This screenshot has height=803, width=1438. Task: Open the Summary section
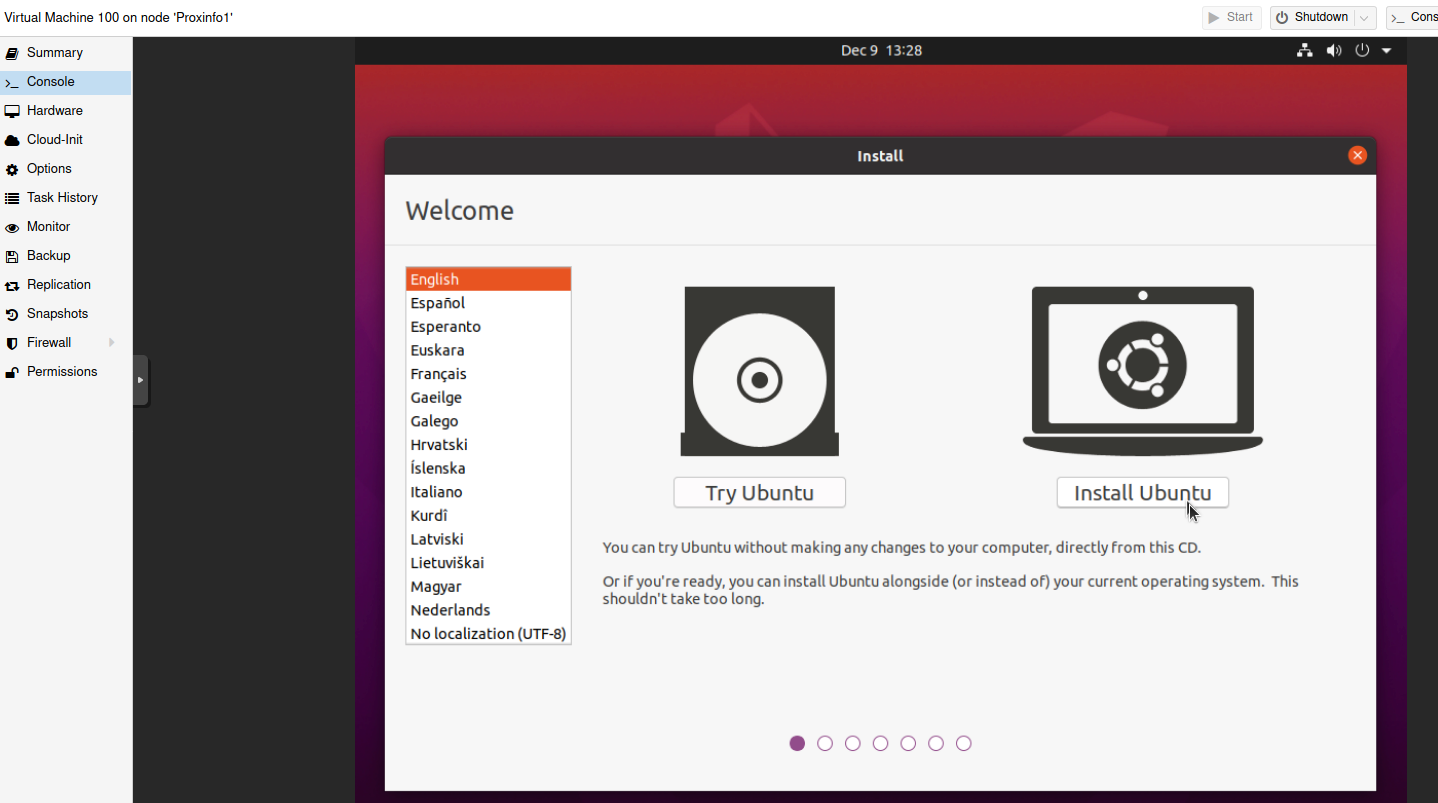point(65,53)
